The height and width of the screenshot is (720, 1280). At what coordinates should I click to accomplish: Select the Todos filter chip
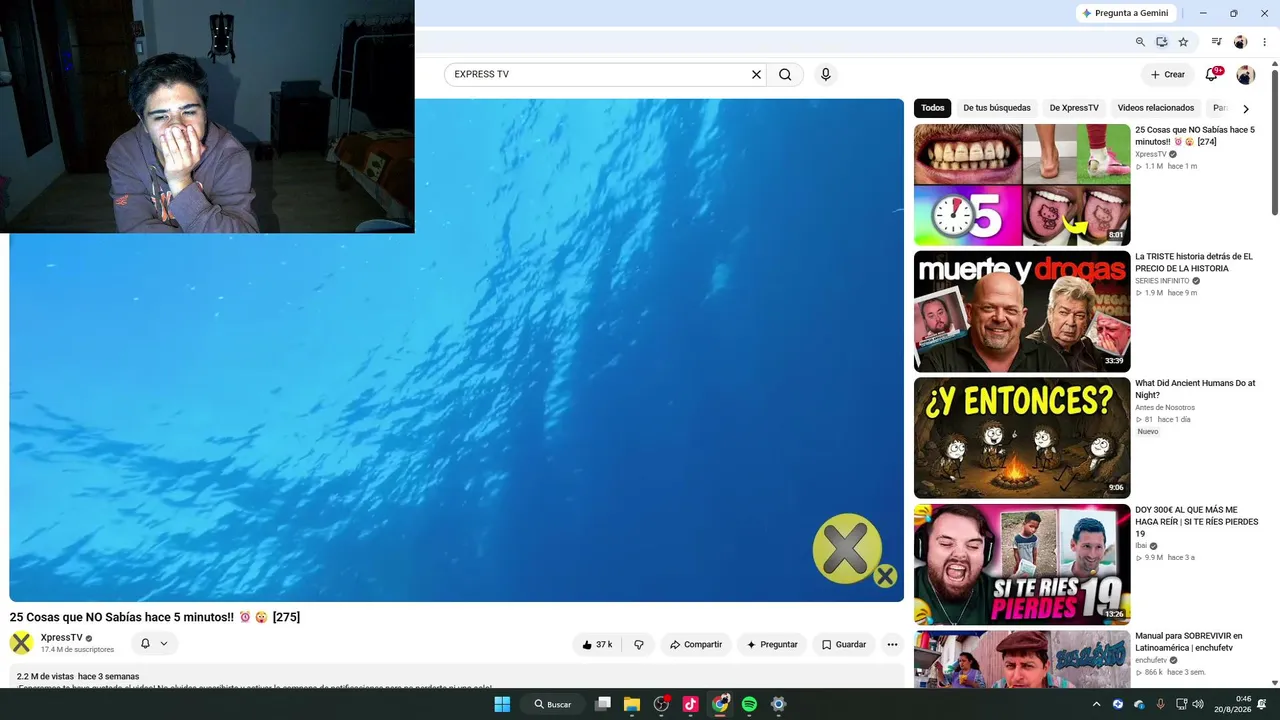[x=933, y=108]
